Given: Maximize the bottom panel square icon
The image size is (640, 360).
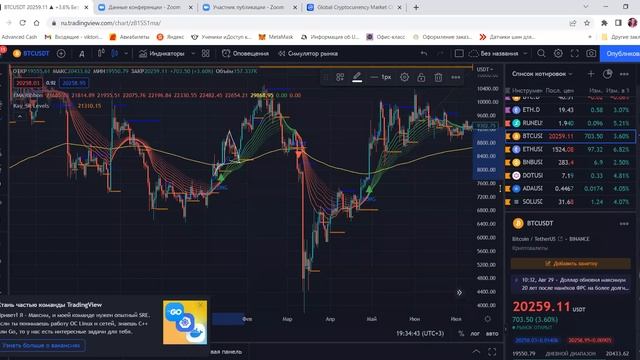Looking at the screenshot, I should click(x=492, y=351).
